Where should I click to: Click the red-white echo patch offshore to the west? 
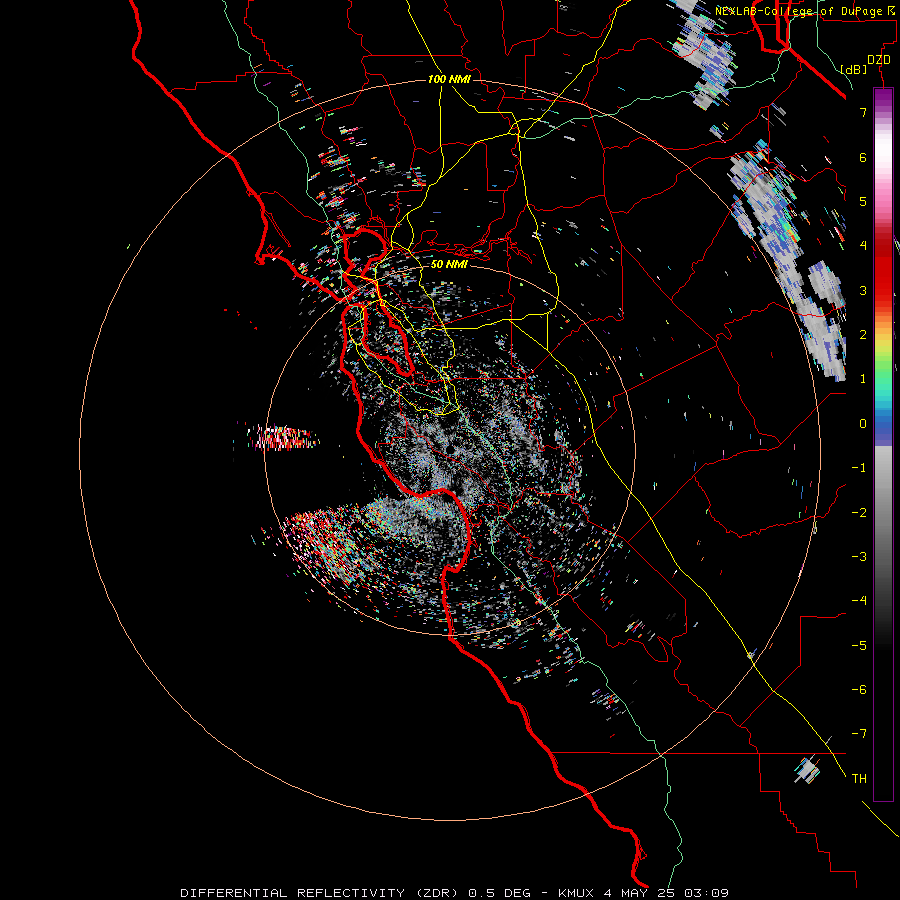(282, 437)
